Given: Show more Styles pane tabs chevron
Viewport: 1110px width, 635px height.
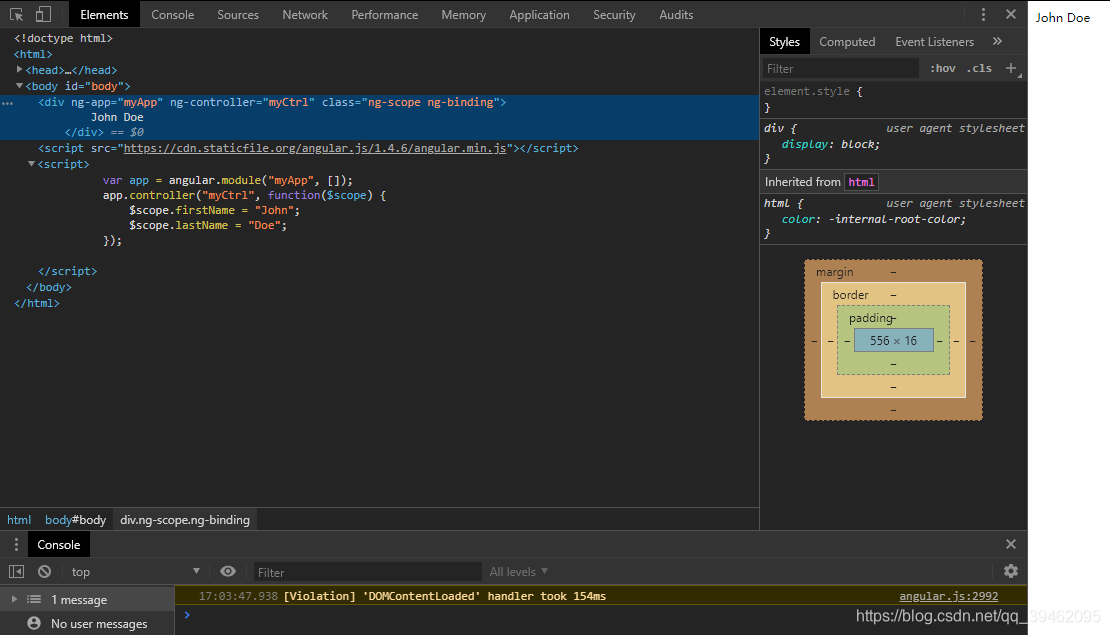Looking at the screenshot, I should (997, 41).
